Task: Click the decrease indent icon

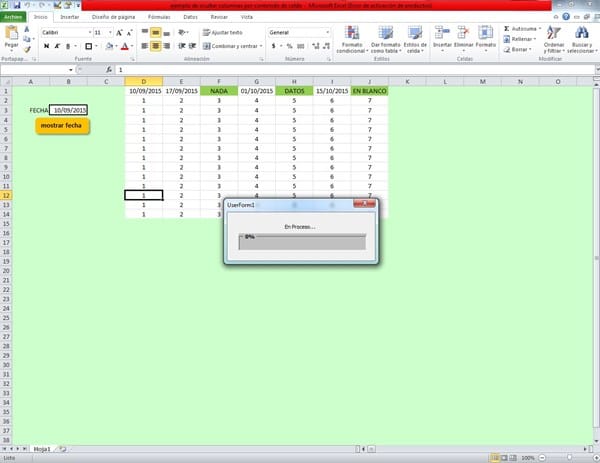Action: pos(182,46)
